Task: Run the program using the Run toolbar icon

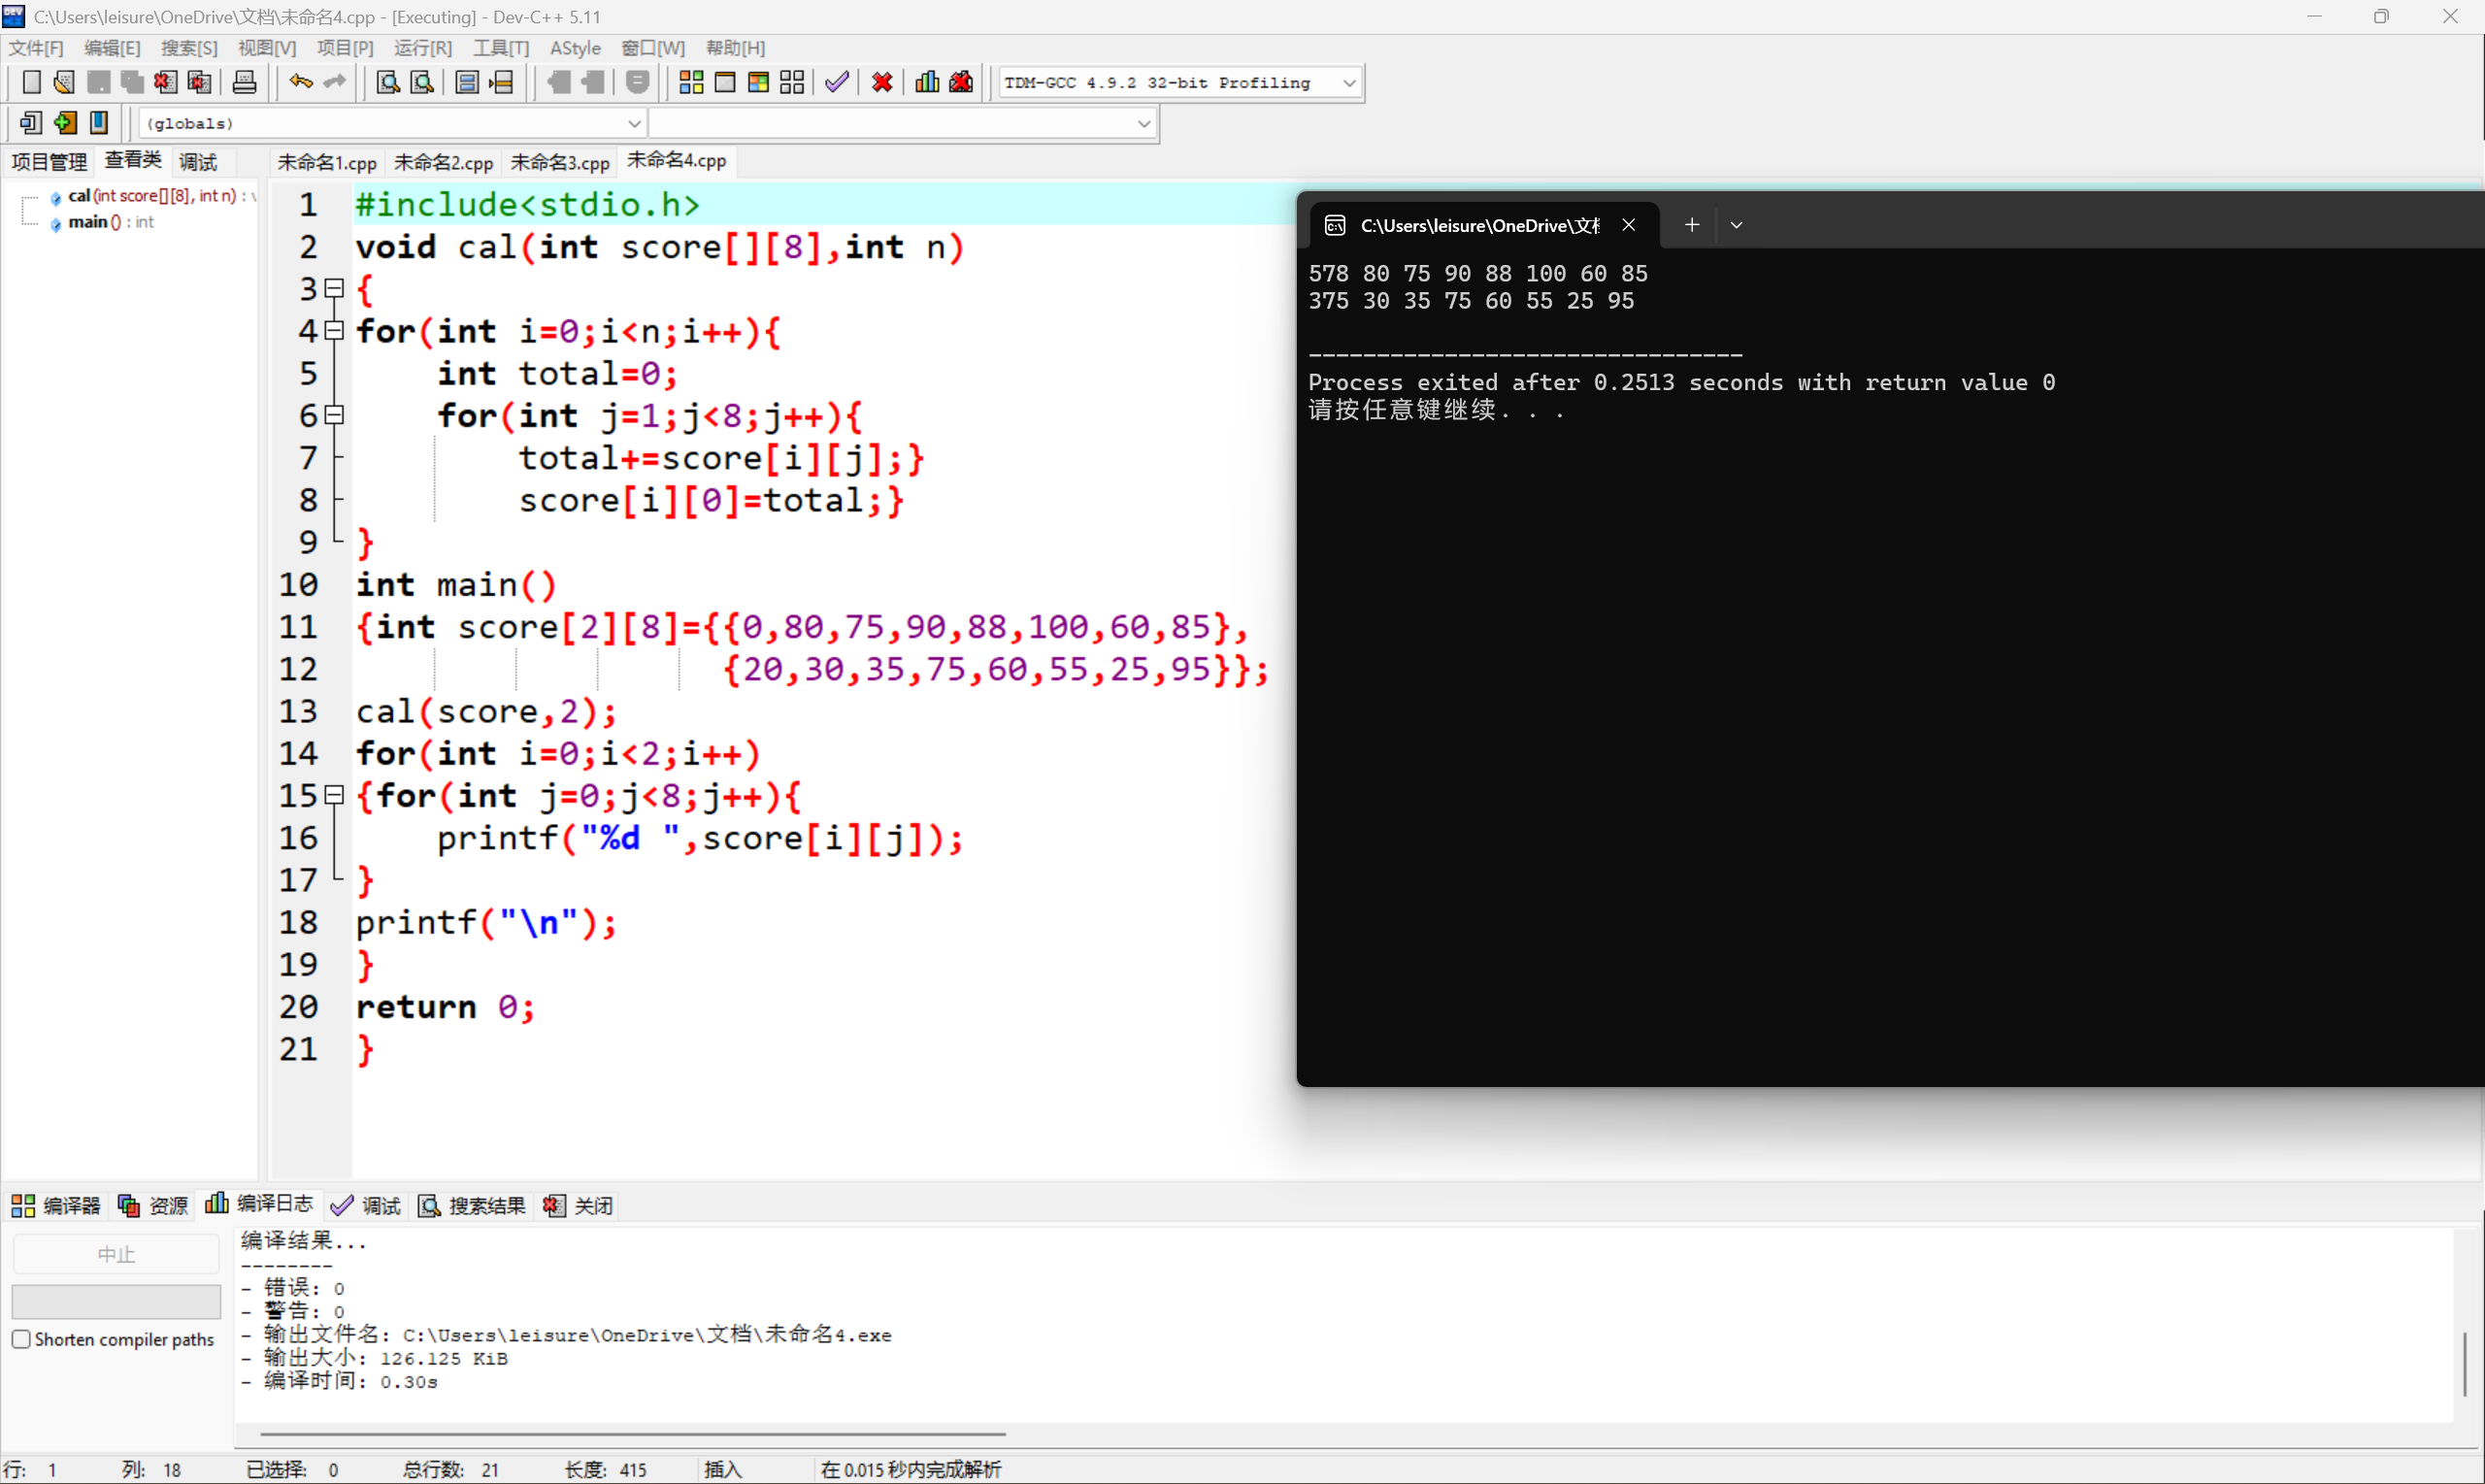Action: tap(725, 82)
